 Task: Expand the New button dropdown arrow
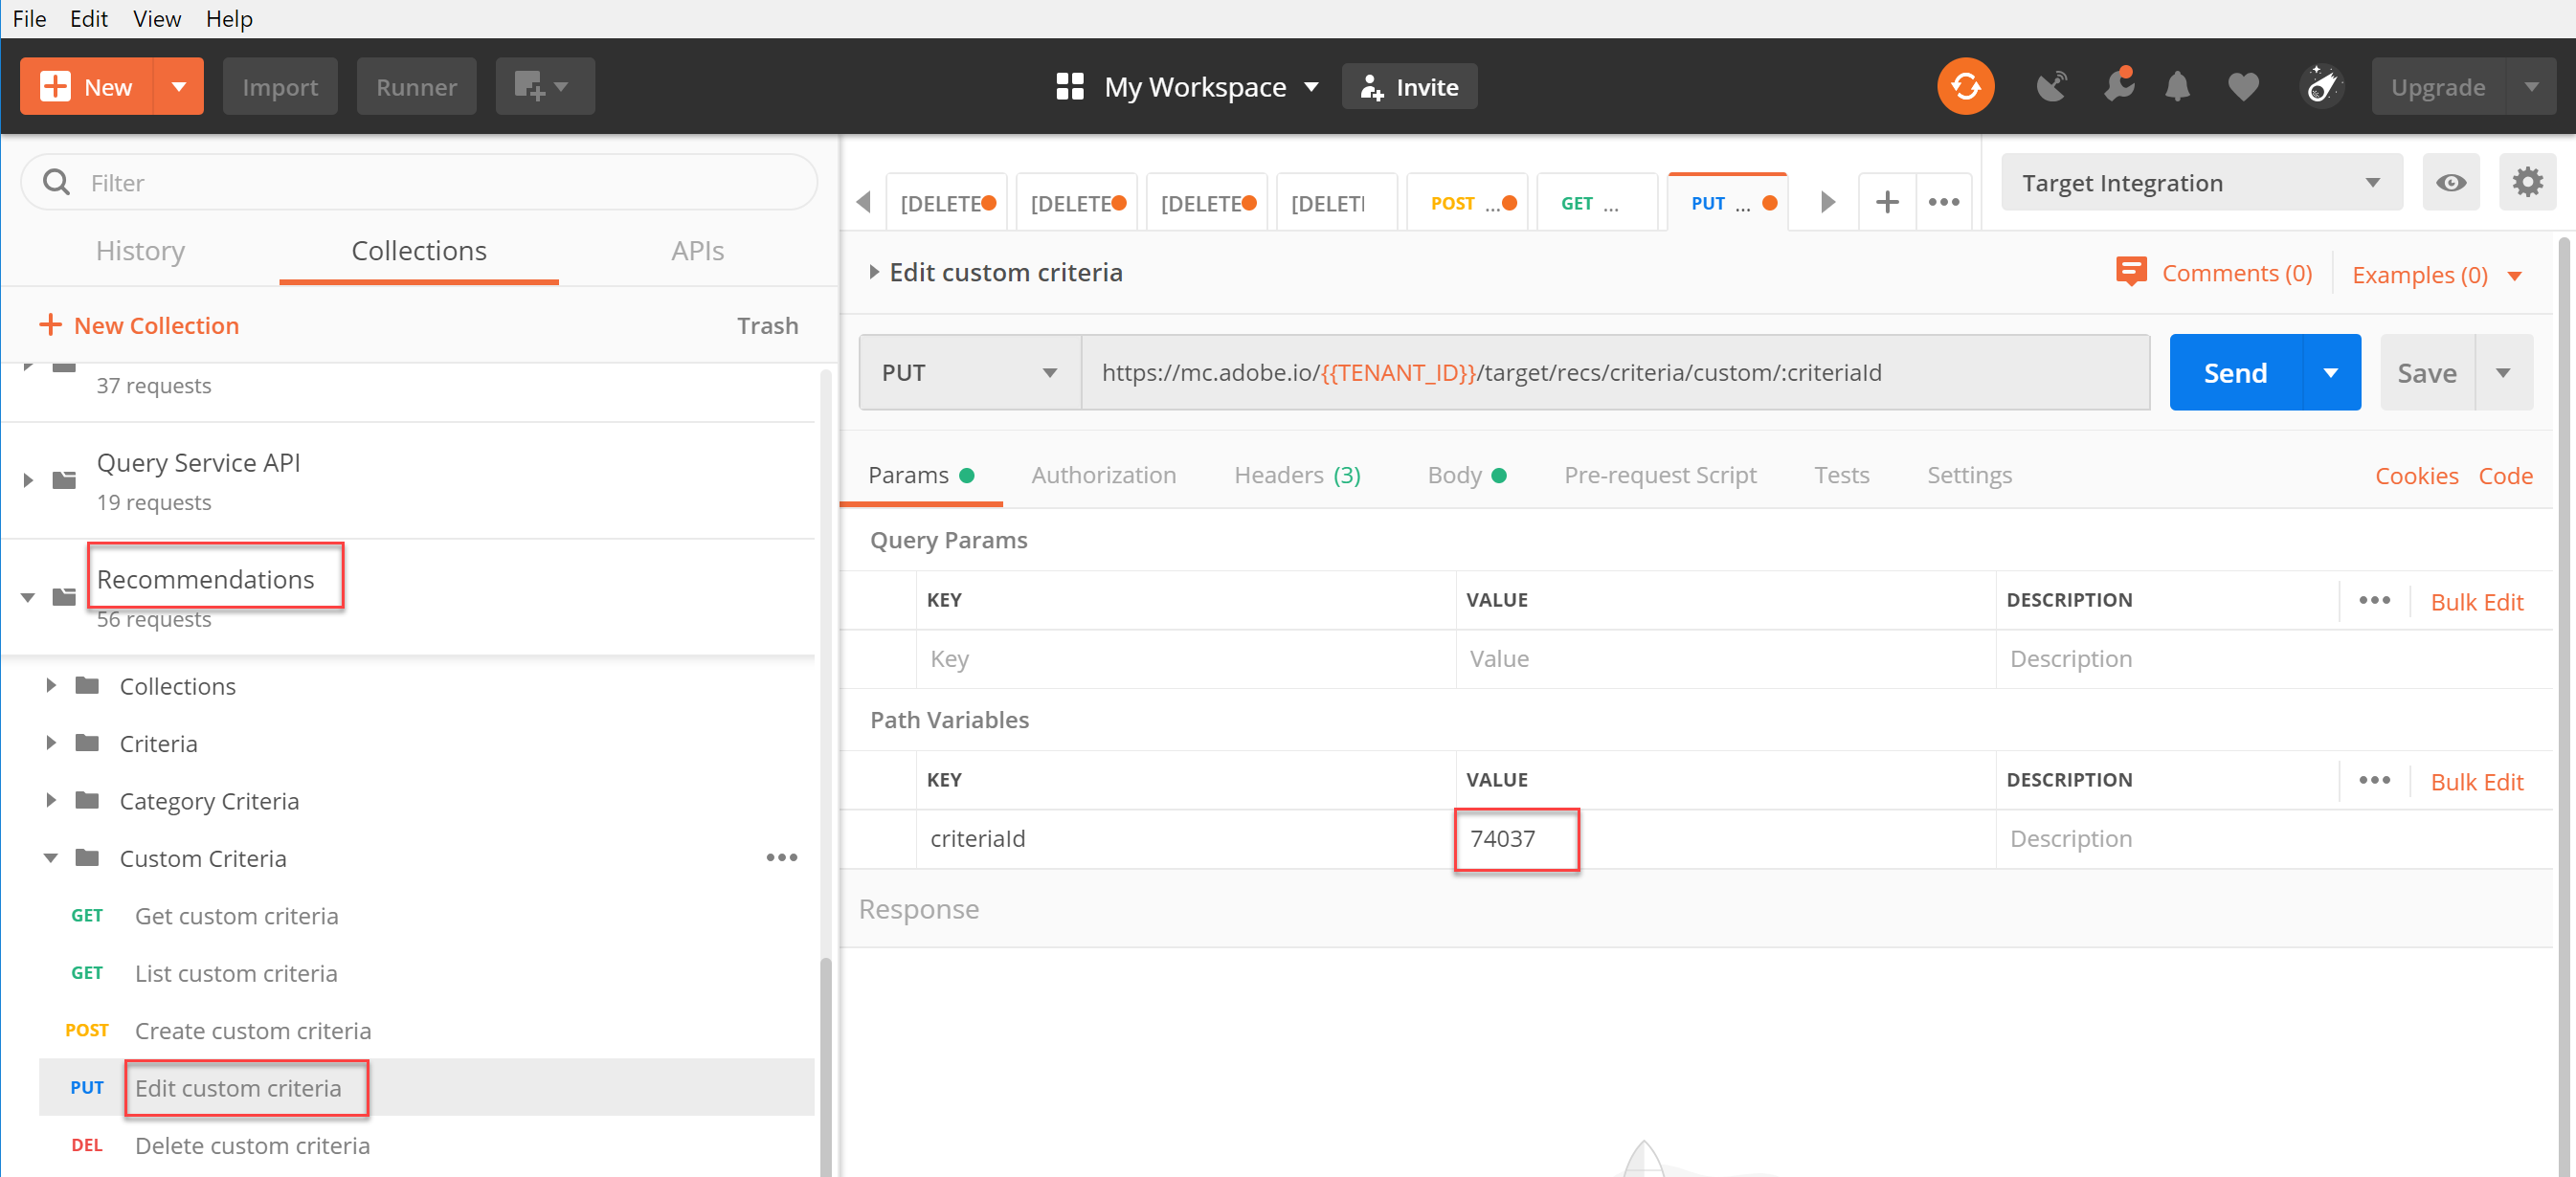coord(179,86)
